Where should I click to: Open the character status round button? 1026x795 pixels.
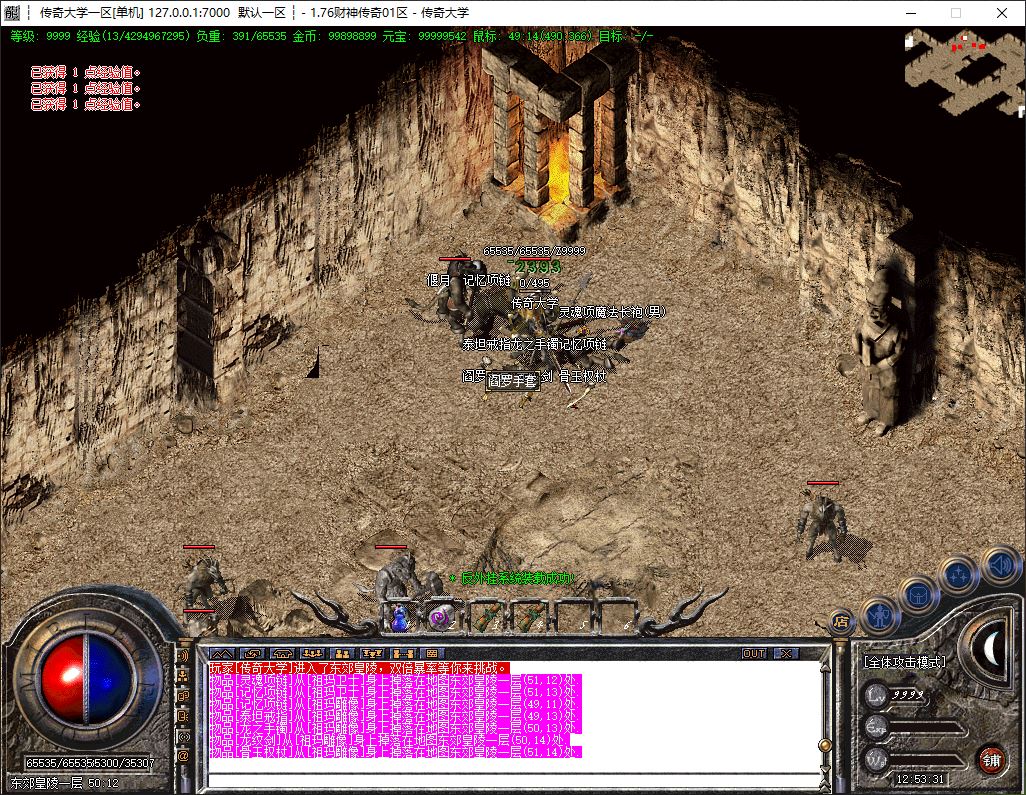click(880, 614)
